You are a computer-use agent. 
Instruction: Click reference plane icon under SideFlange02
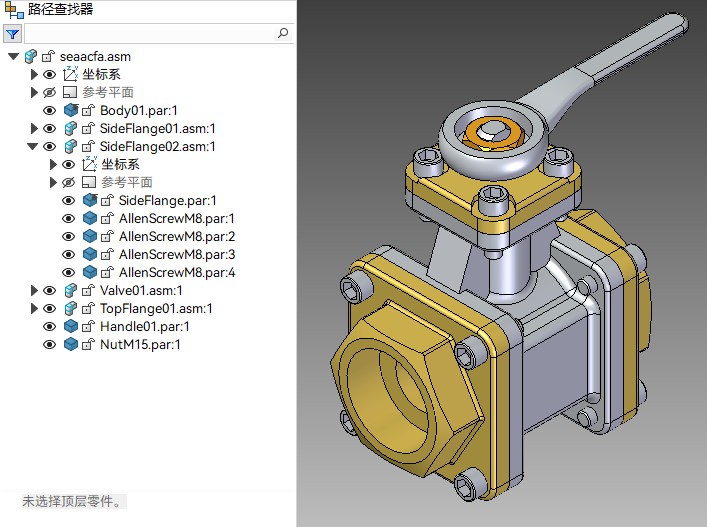click(89, 183)
